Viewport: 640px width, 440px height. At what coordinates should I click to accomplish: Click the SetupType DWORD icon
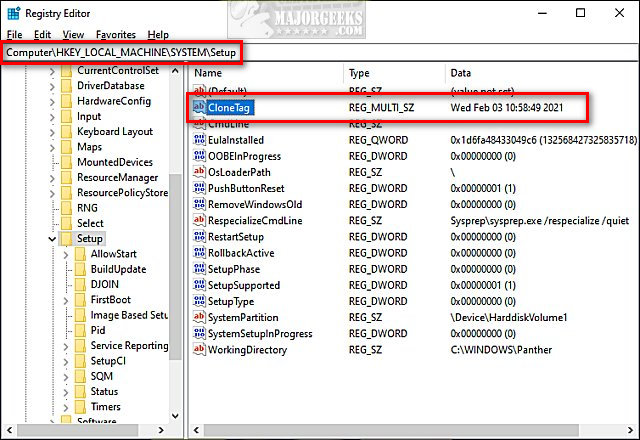(x=199, y=301)
